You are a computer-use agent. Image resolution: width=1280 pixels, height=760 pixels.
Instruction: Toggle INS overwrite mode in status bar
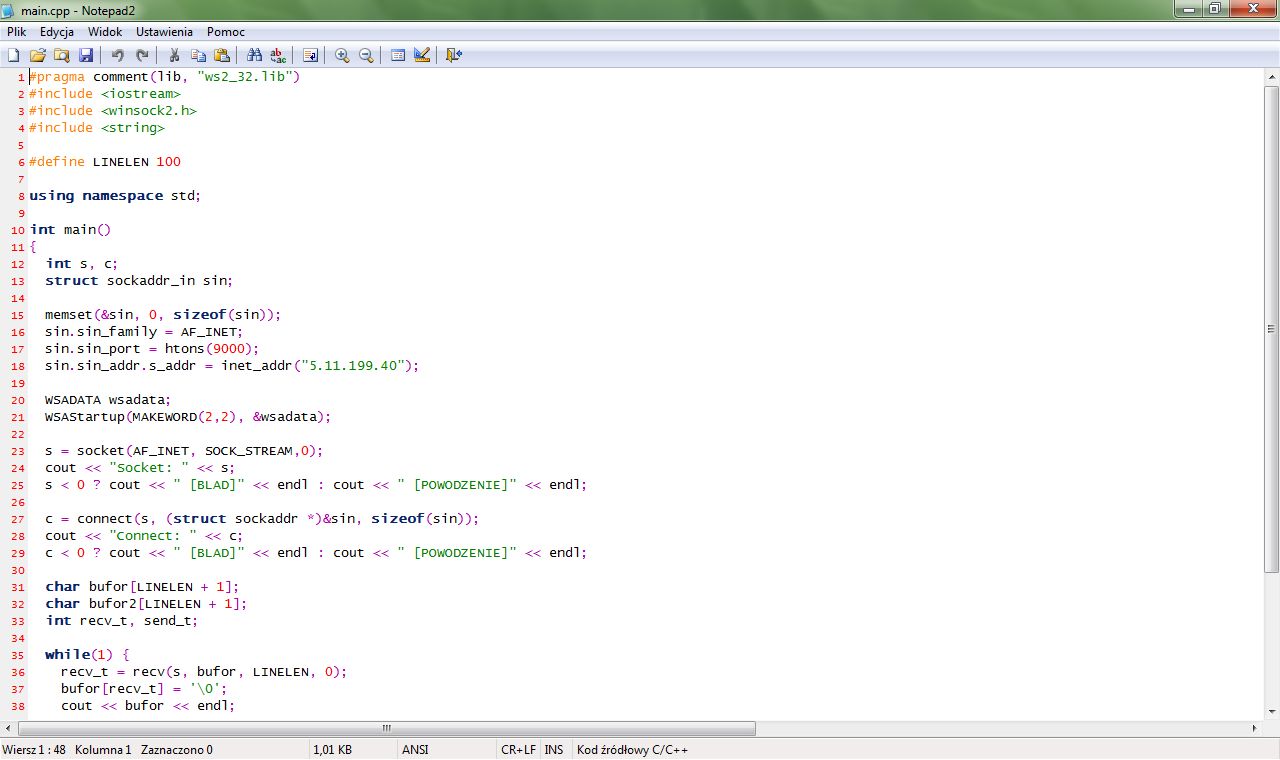click(x=554, y=749)
